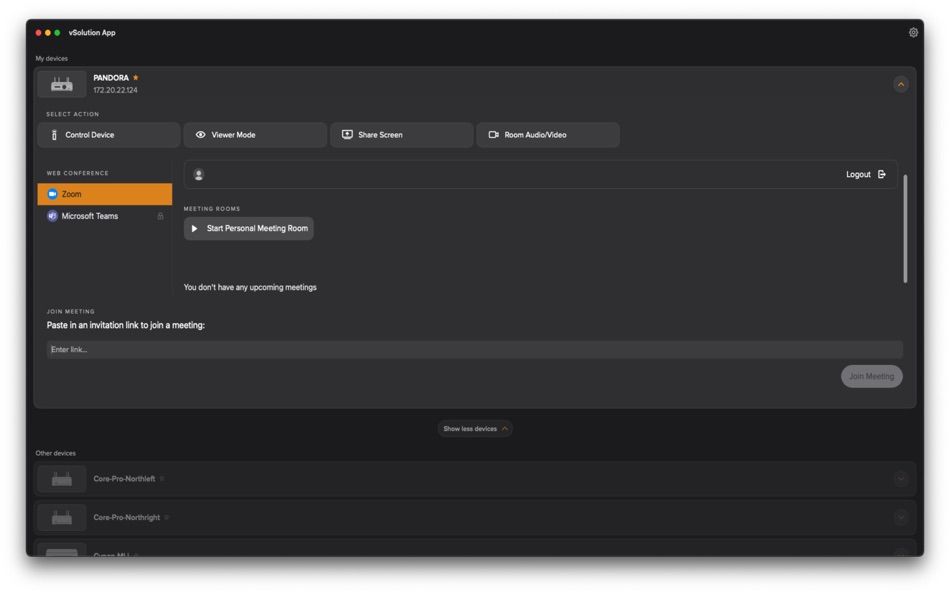The image size is (950, 594).
Task: Click the Join Meeting button
Action: [871, 376]
